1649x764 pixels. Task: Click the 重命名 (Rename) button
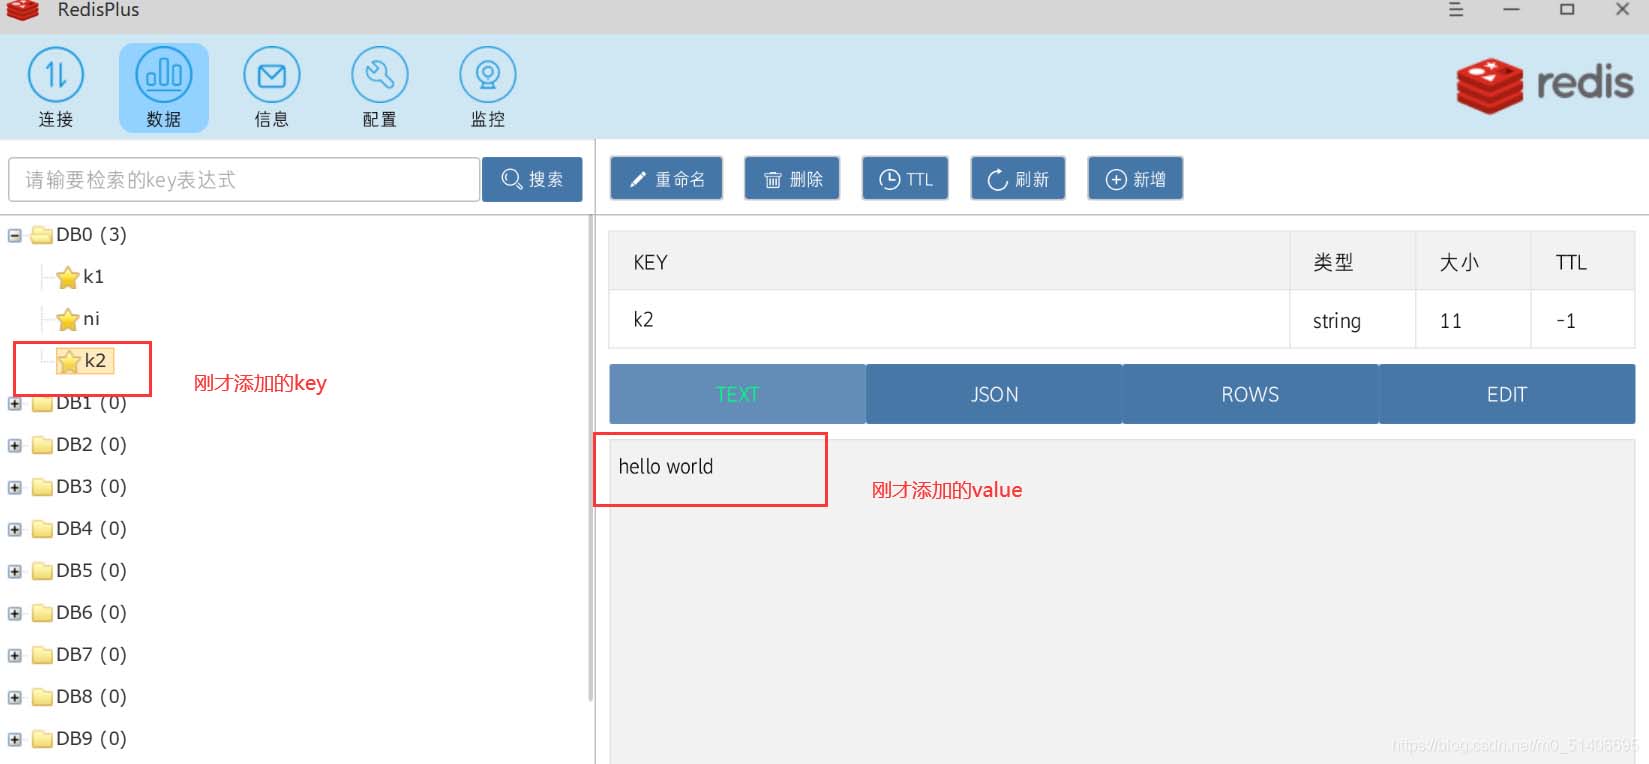click(666, 179)
